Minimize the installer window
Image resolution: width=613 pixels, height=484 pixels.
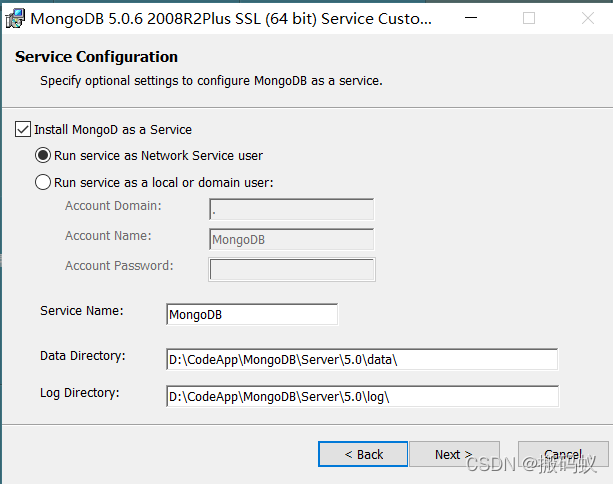pos(471,18)
